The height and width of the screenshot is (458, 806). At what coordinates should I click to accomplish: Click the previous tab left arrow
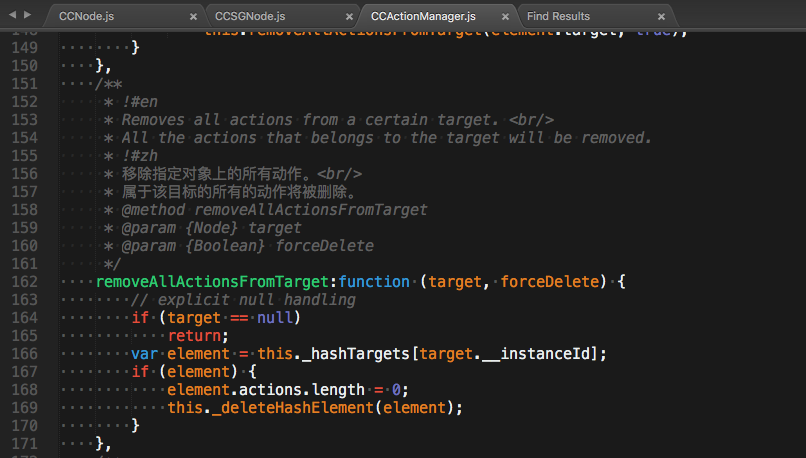13,16
